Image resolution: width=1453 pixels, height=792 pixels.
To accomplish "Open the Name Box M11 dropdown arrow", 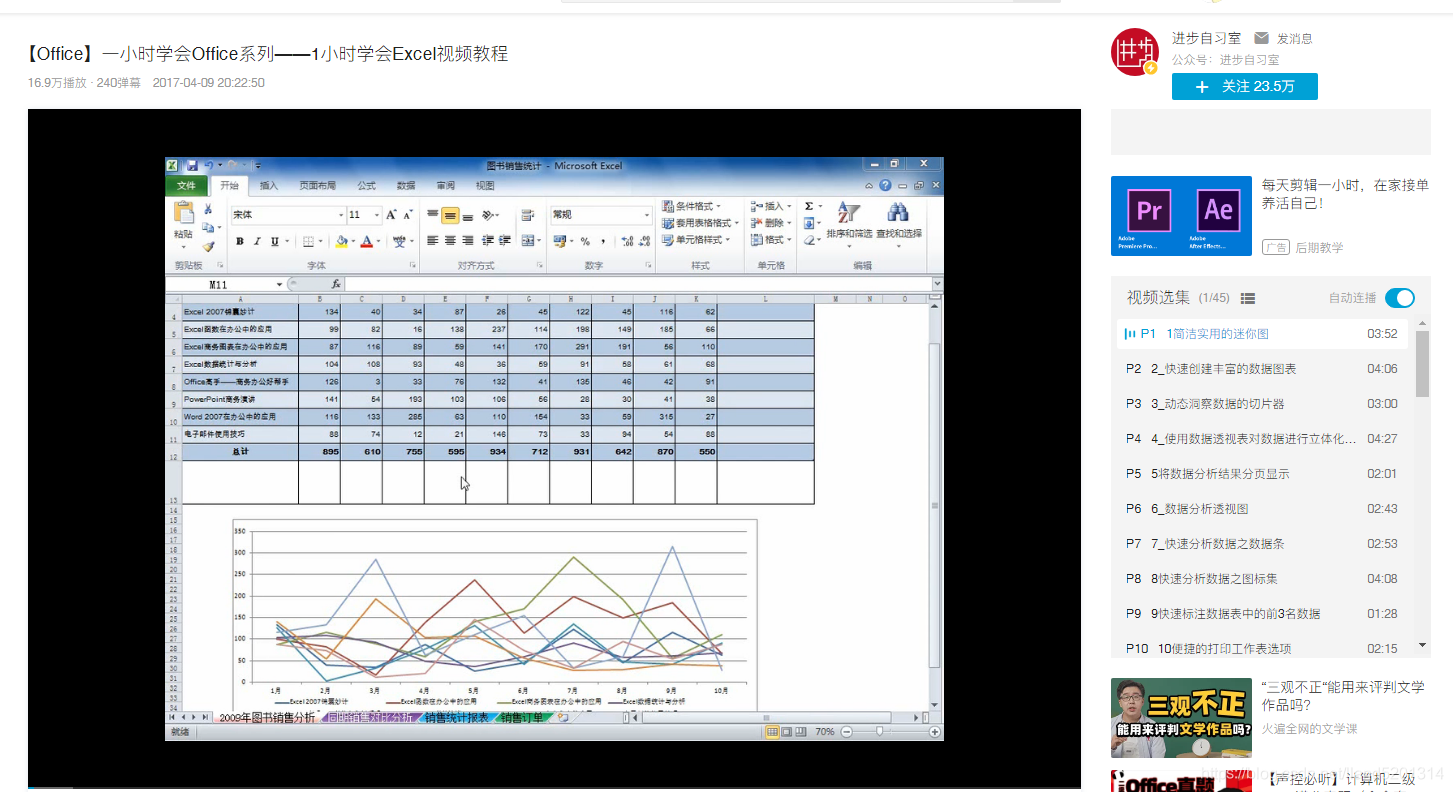I will (x=279, y=285).
